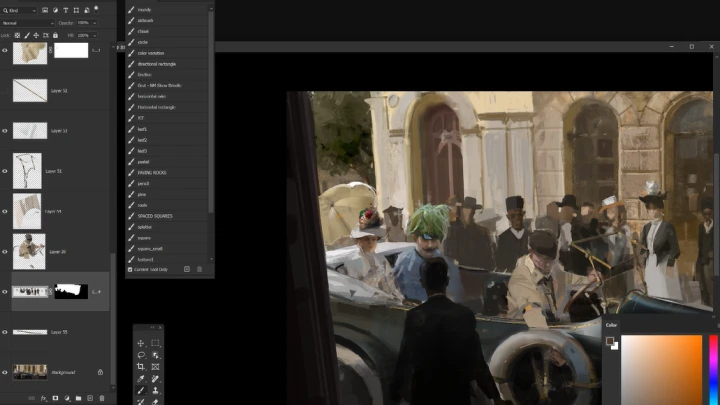
Task: Click the link layers icon
Action: [x=31, y=398]
